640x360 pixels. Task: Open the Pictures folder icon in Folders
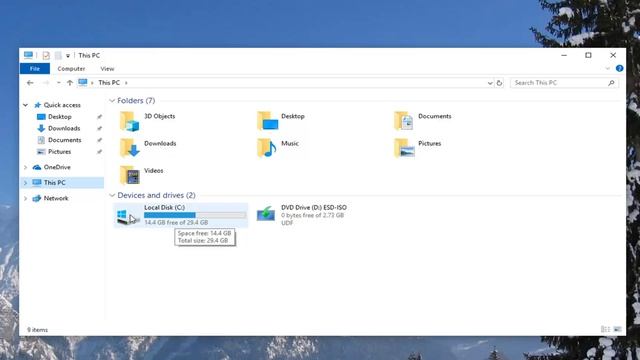[x=404, y=148]
